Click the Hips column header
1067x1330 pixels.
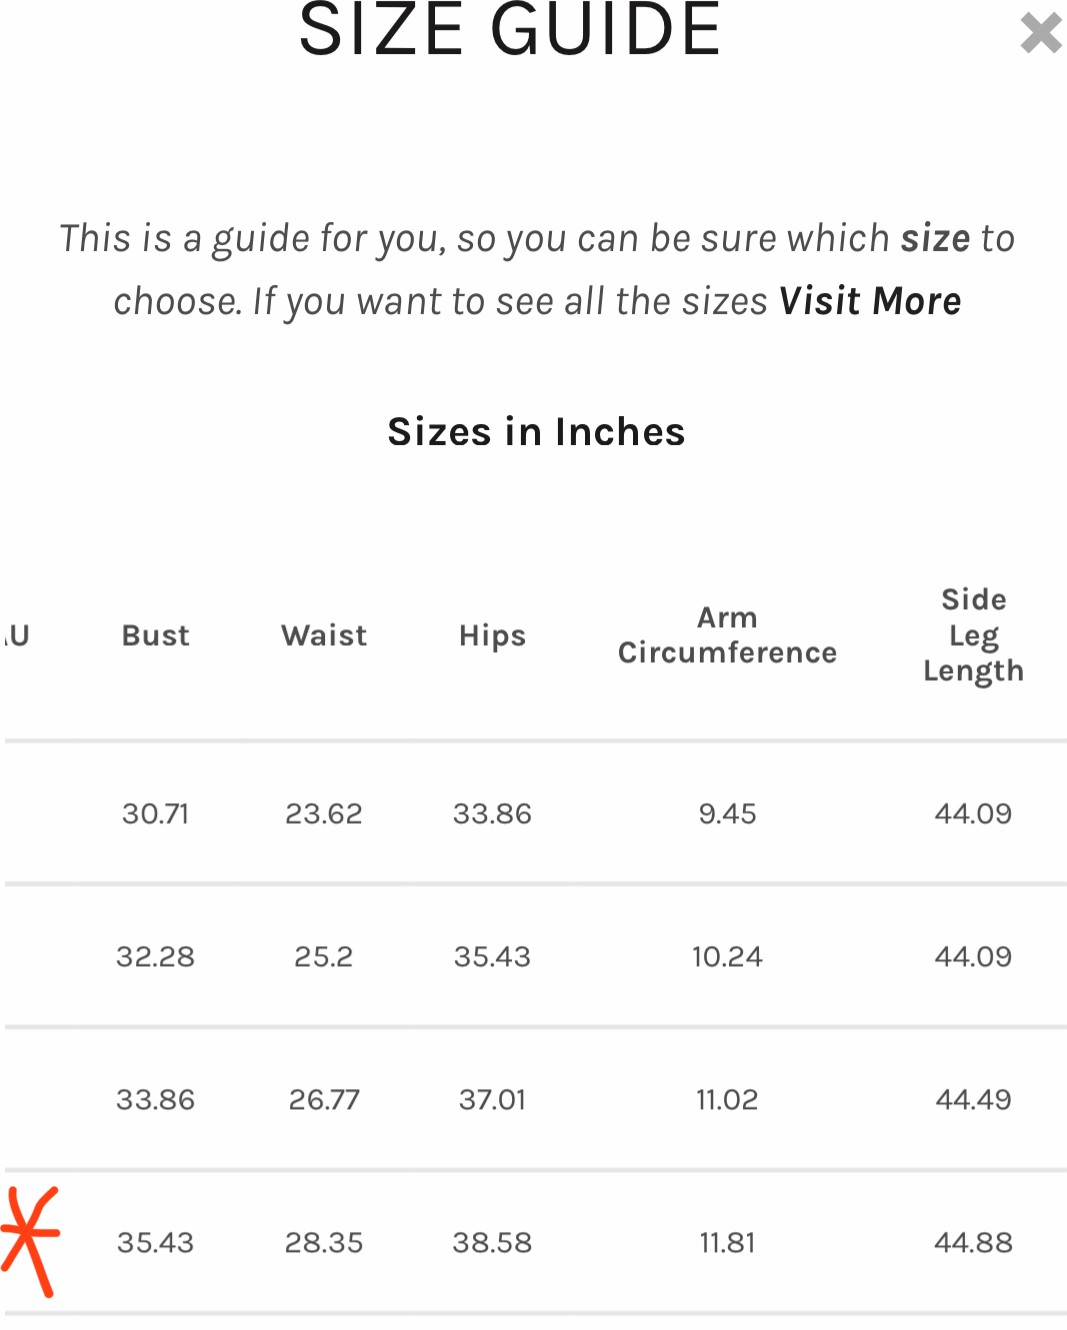pos(492,637)
